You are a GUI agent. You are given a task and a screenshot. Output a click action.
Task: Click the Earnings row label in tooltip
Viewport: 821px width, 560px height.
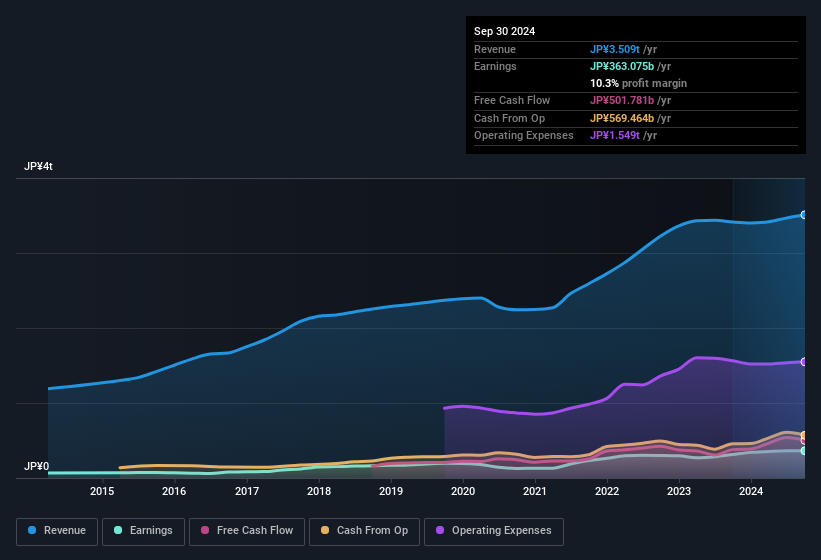point(495,66)
